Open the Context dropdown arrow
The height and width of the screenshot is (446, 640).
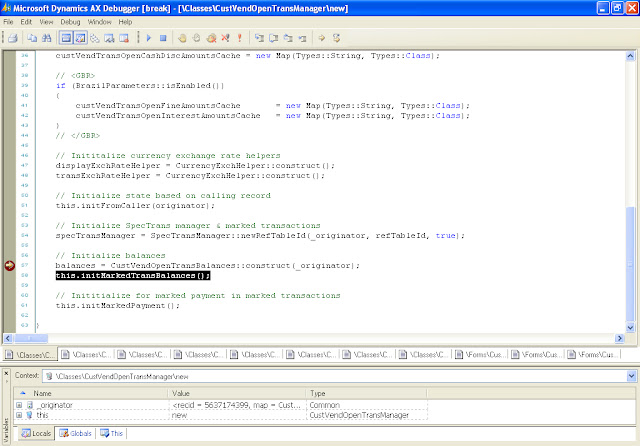tap(631, 376)
